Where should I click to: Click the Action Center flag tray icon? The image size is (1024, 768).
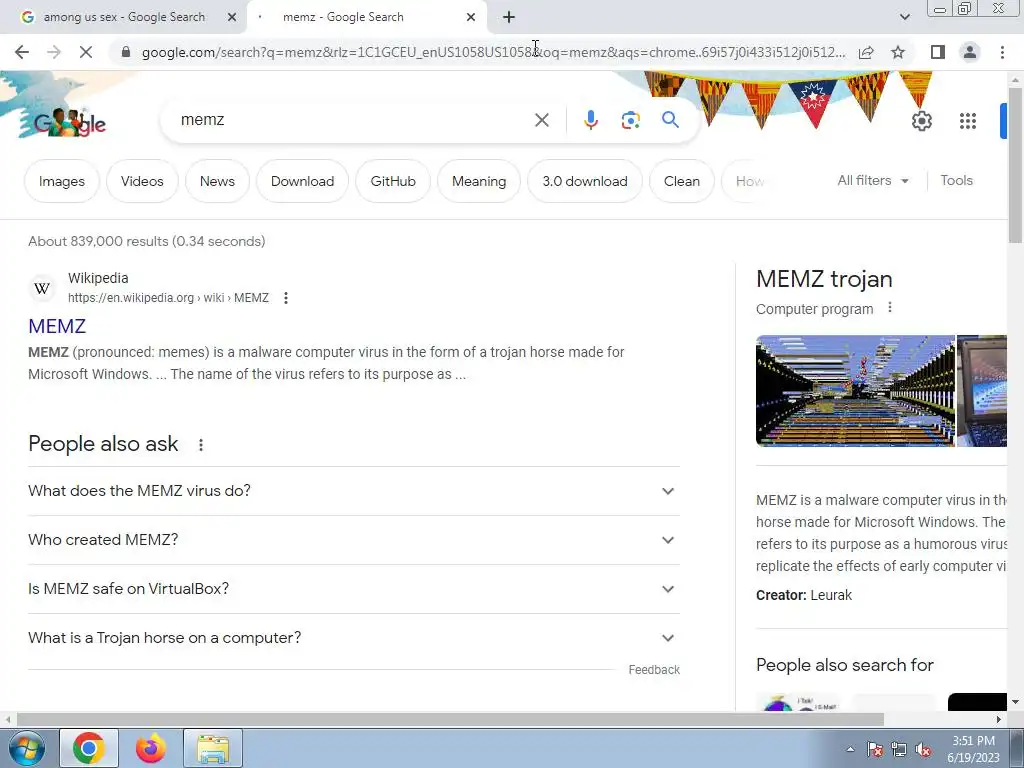coord(875,750)
